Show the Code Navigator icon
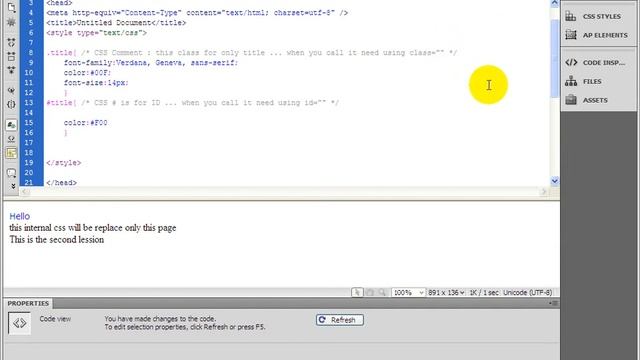The image size is (640, 360). 11,22
